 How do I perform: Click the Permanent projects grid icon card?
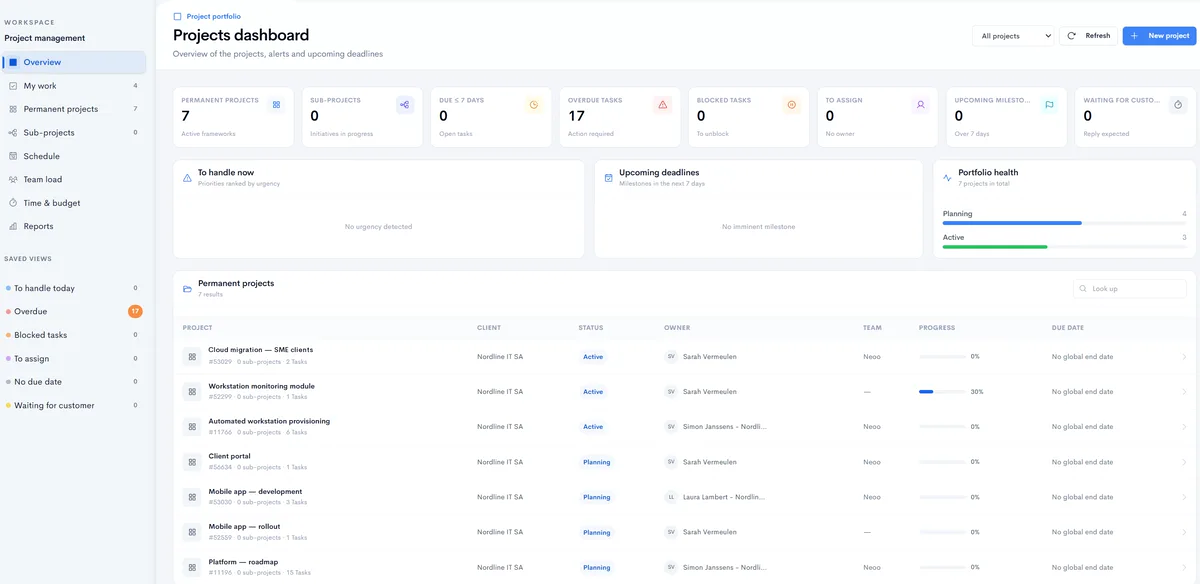(x=277, y=104)
